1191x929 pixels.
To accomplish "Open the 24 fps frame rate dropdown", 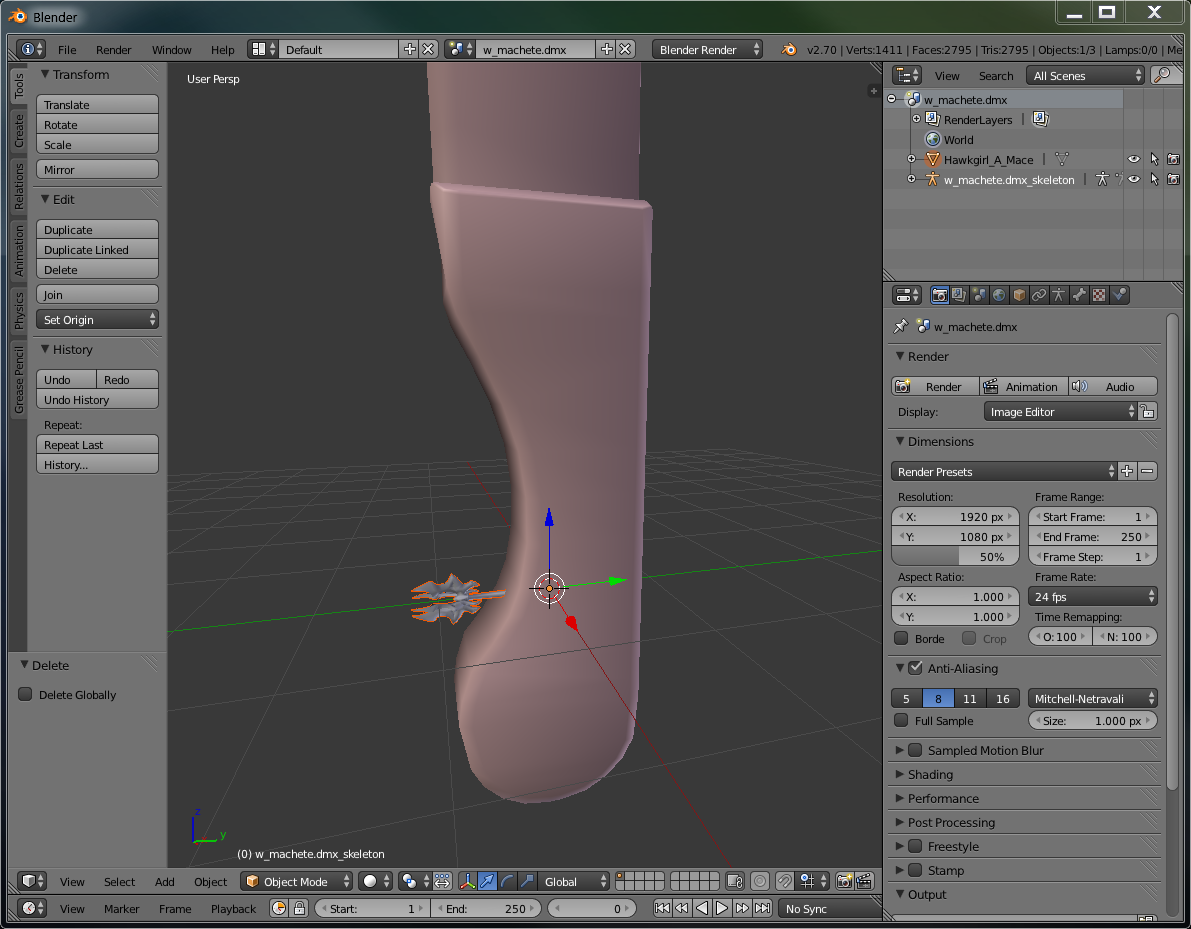I will click(x=1092, y=596).
